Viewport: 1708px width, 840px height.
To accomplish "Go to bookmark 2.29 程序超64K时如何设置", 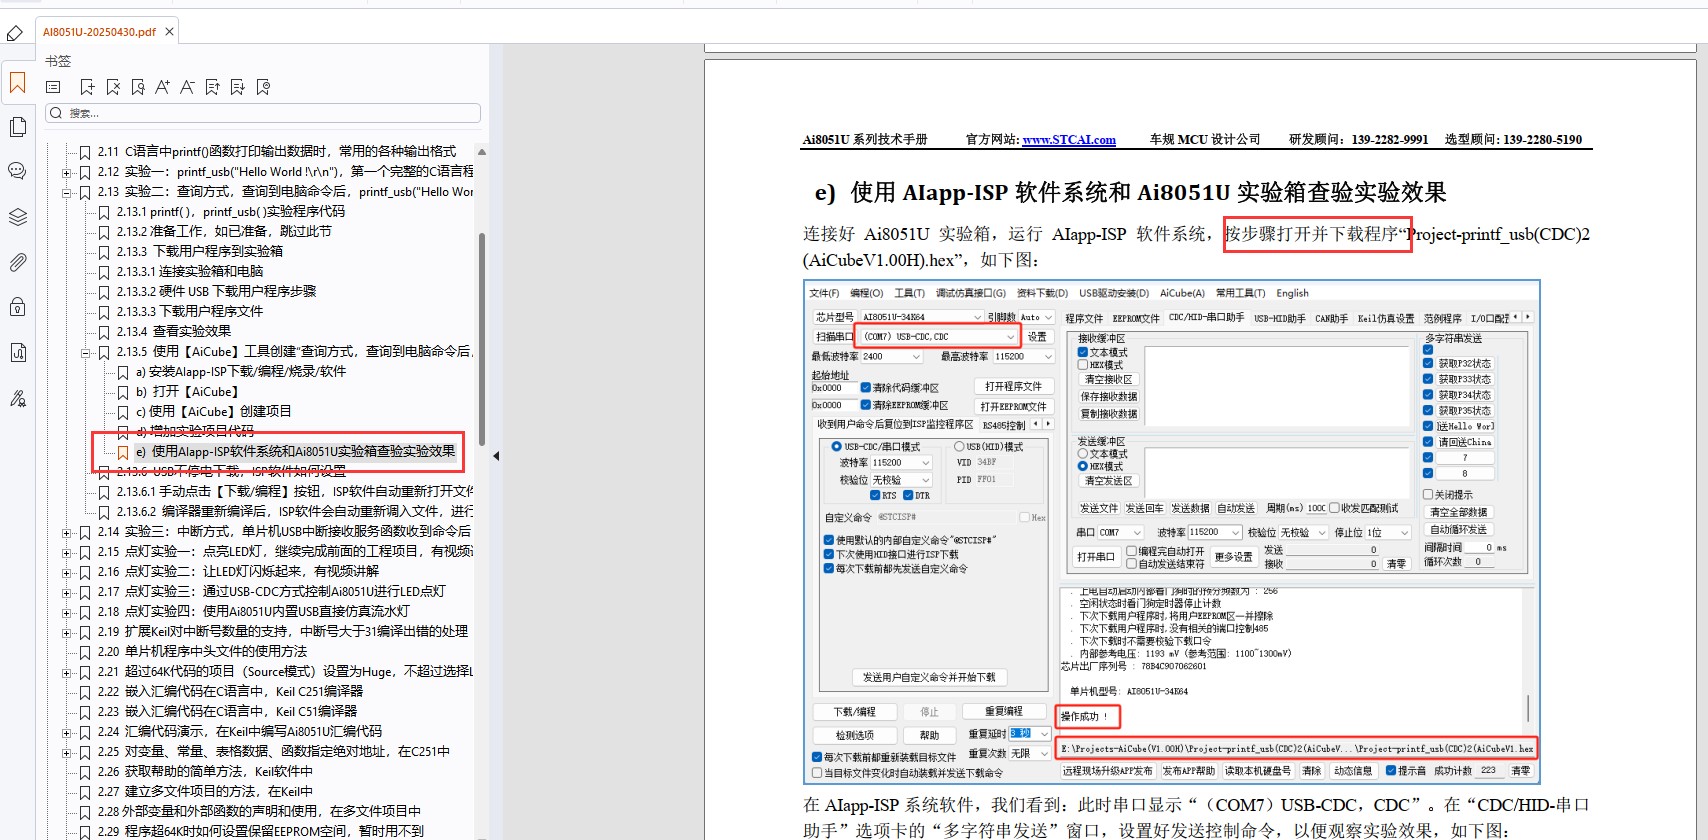I will coord(261,832).
